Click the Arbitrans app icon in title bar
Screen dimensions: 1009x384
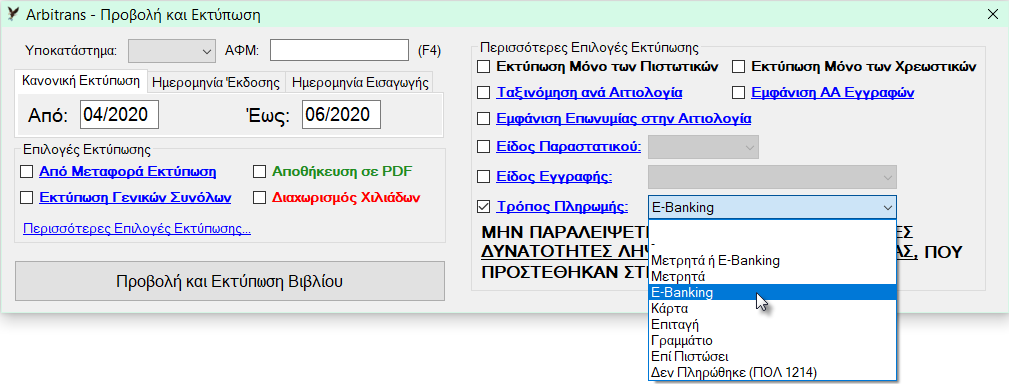(x=12, y=14)
